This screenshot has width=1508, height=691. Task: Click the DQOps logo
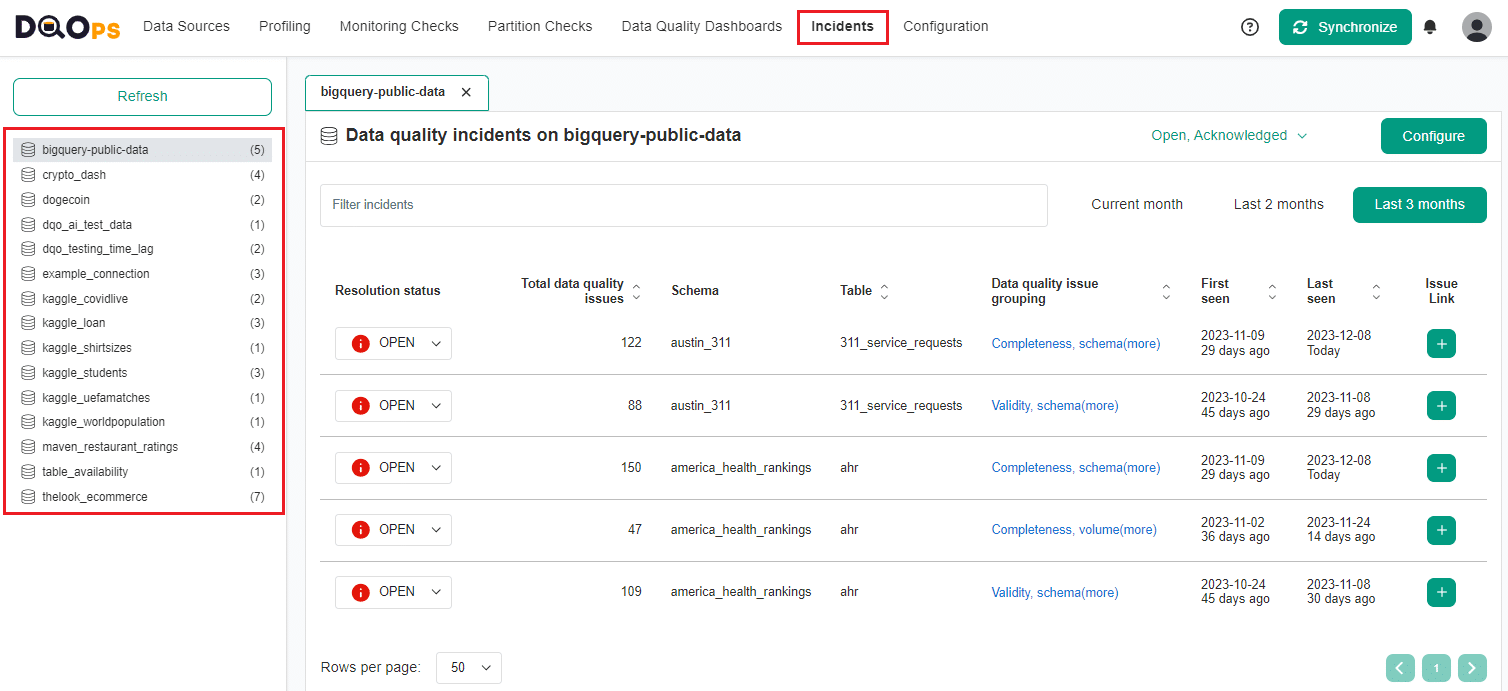coord(64,27)
